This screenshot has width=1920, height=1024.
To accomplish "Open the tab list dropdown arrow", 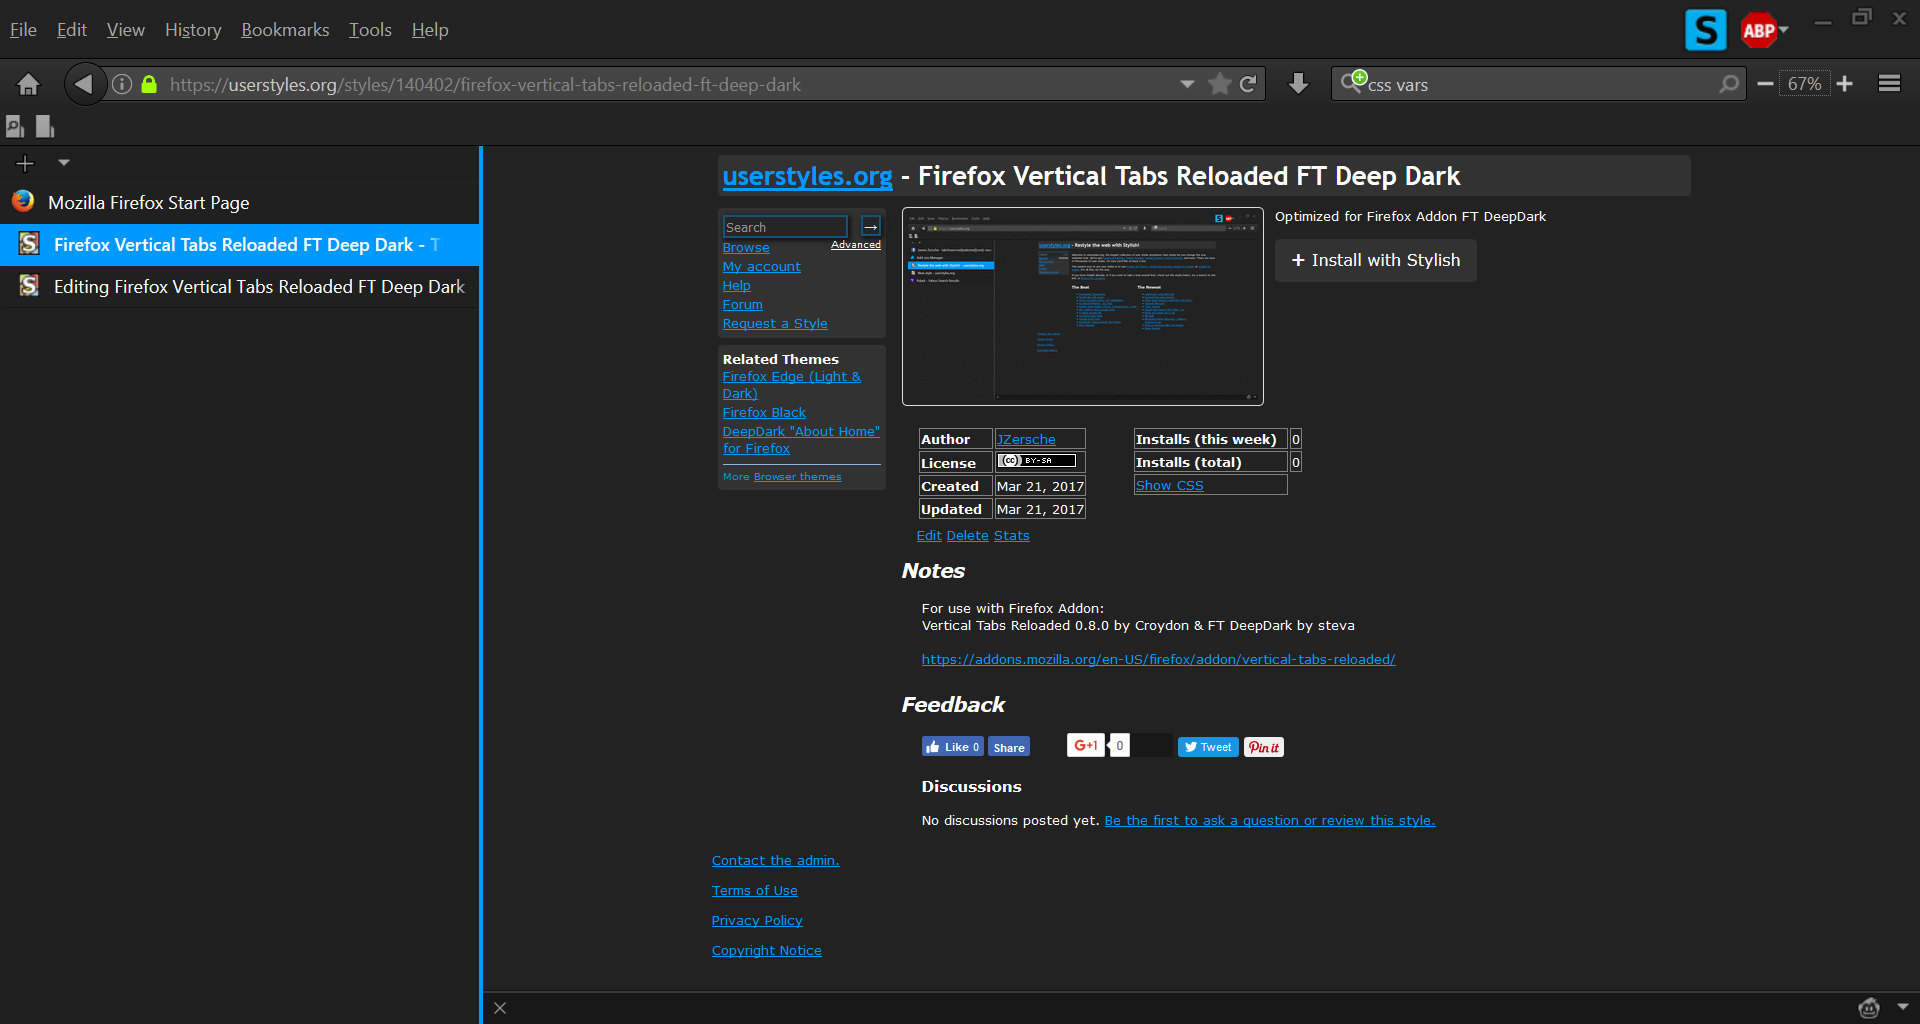I will click(64, 162).
